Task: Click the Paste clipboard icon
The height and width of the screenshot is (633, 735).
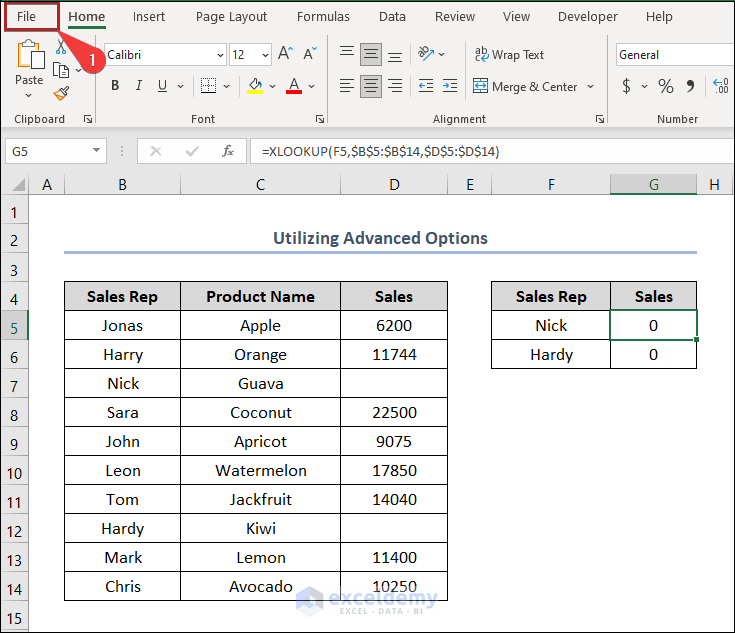Action: [30, 56]
